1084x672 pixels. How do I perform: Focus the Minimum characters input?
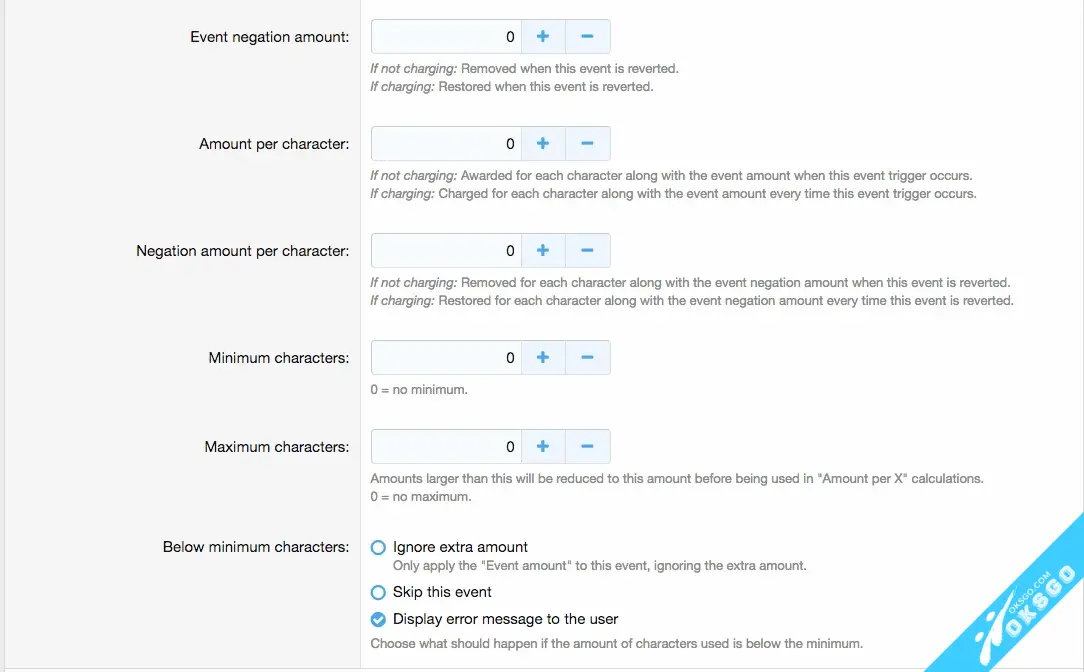(446, 358)
